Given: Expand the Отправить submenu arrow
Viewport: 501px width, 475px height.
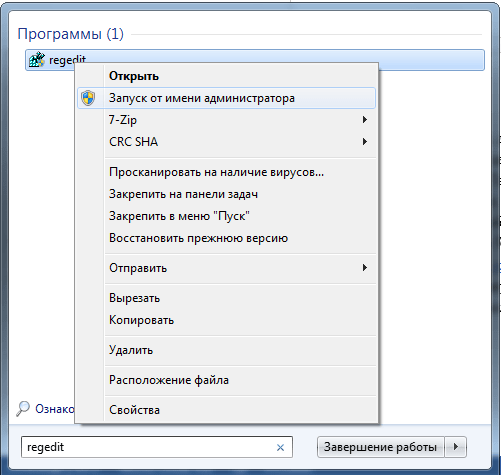Looking at the screenshot, I should 365,268.
